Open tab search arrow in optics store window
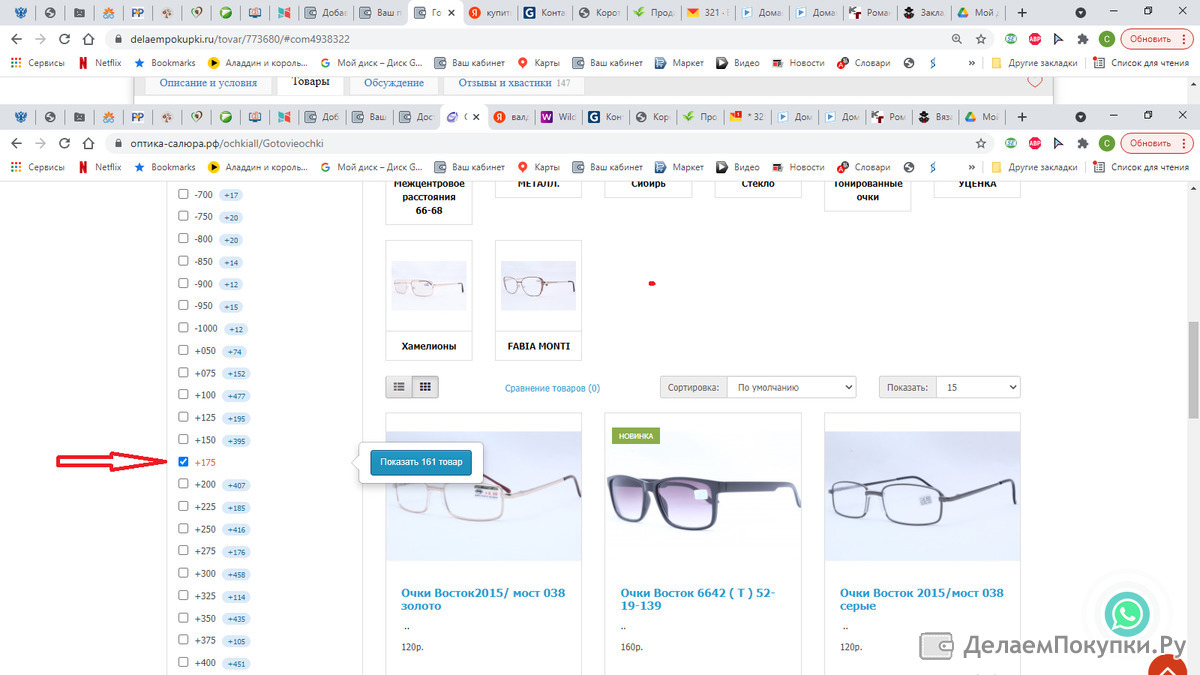This screenshot has width=1200, height=675. (1079, 117)
